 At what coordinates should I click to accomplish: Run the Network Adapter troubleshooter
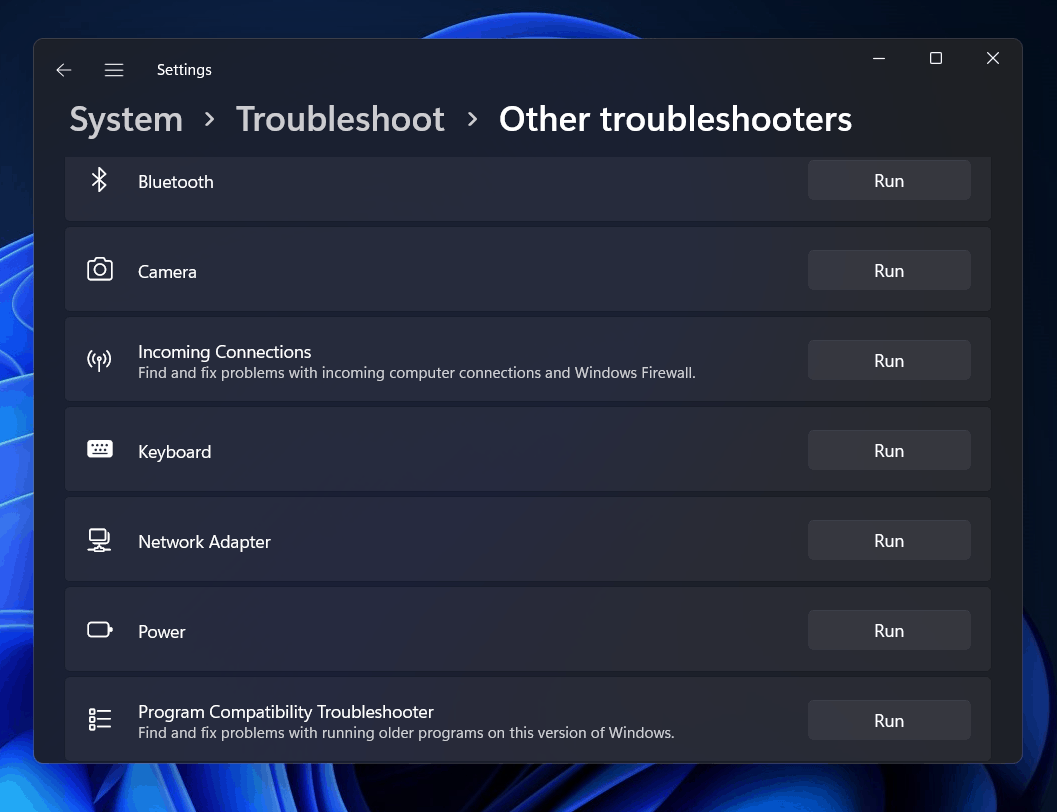[x=888, y=540]
